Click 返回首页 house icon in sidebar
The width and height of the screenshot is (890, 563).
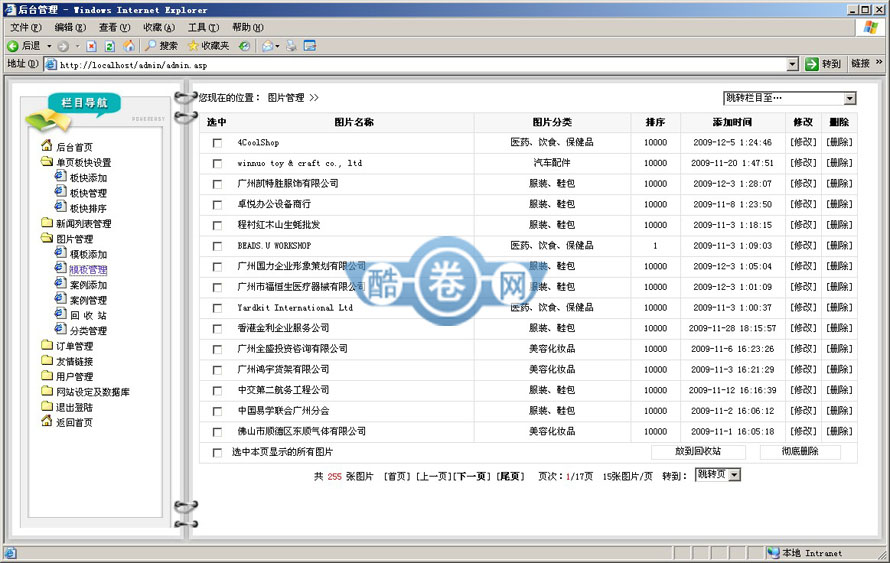tap(47, 421)
